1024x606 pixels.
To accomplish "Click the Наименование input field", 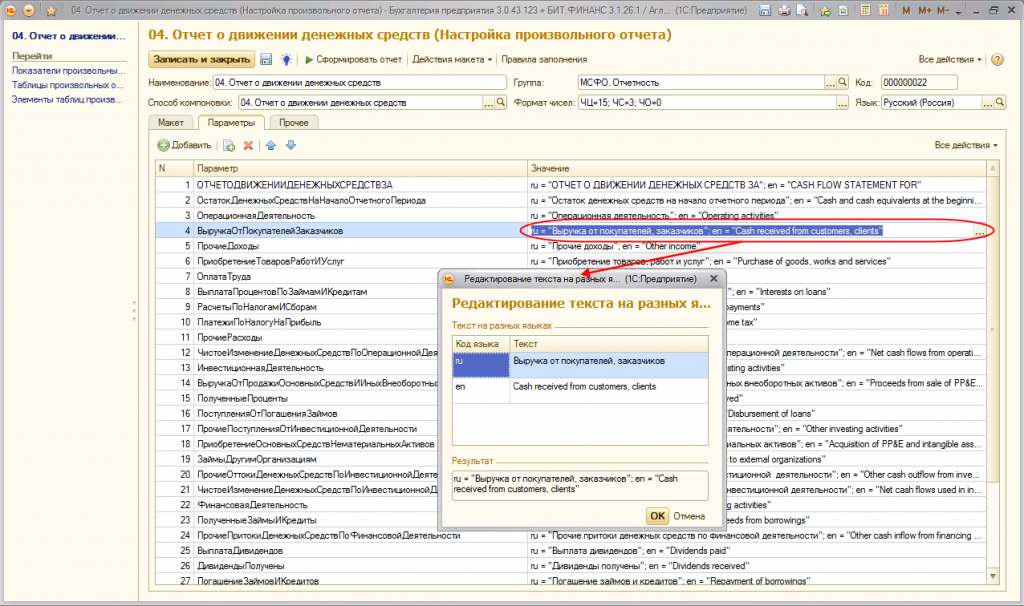I will [361, 82].
